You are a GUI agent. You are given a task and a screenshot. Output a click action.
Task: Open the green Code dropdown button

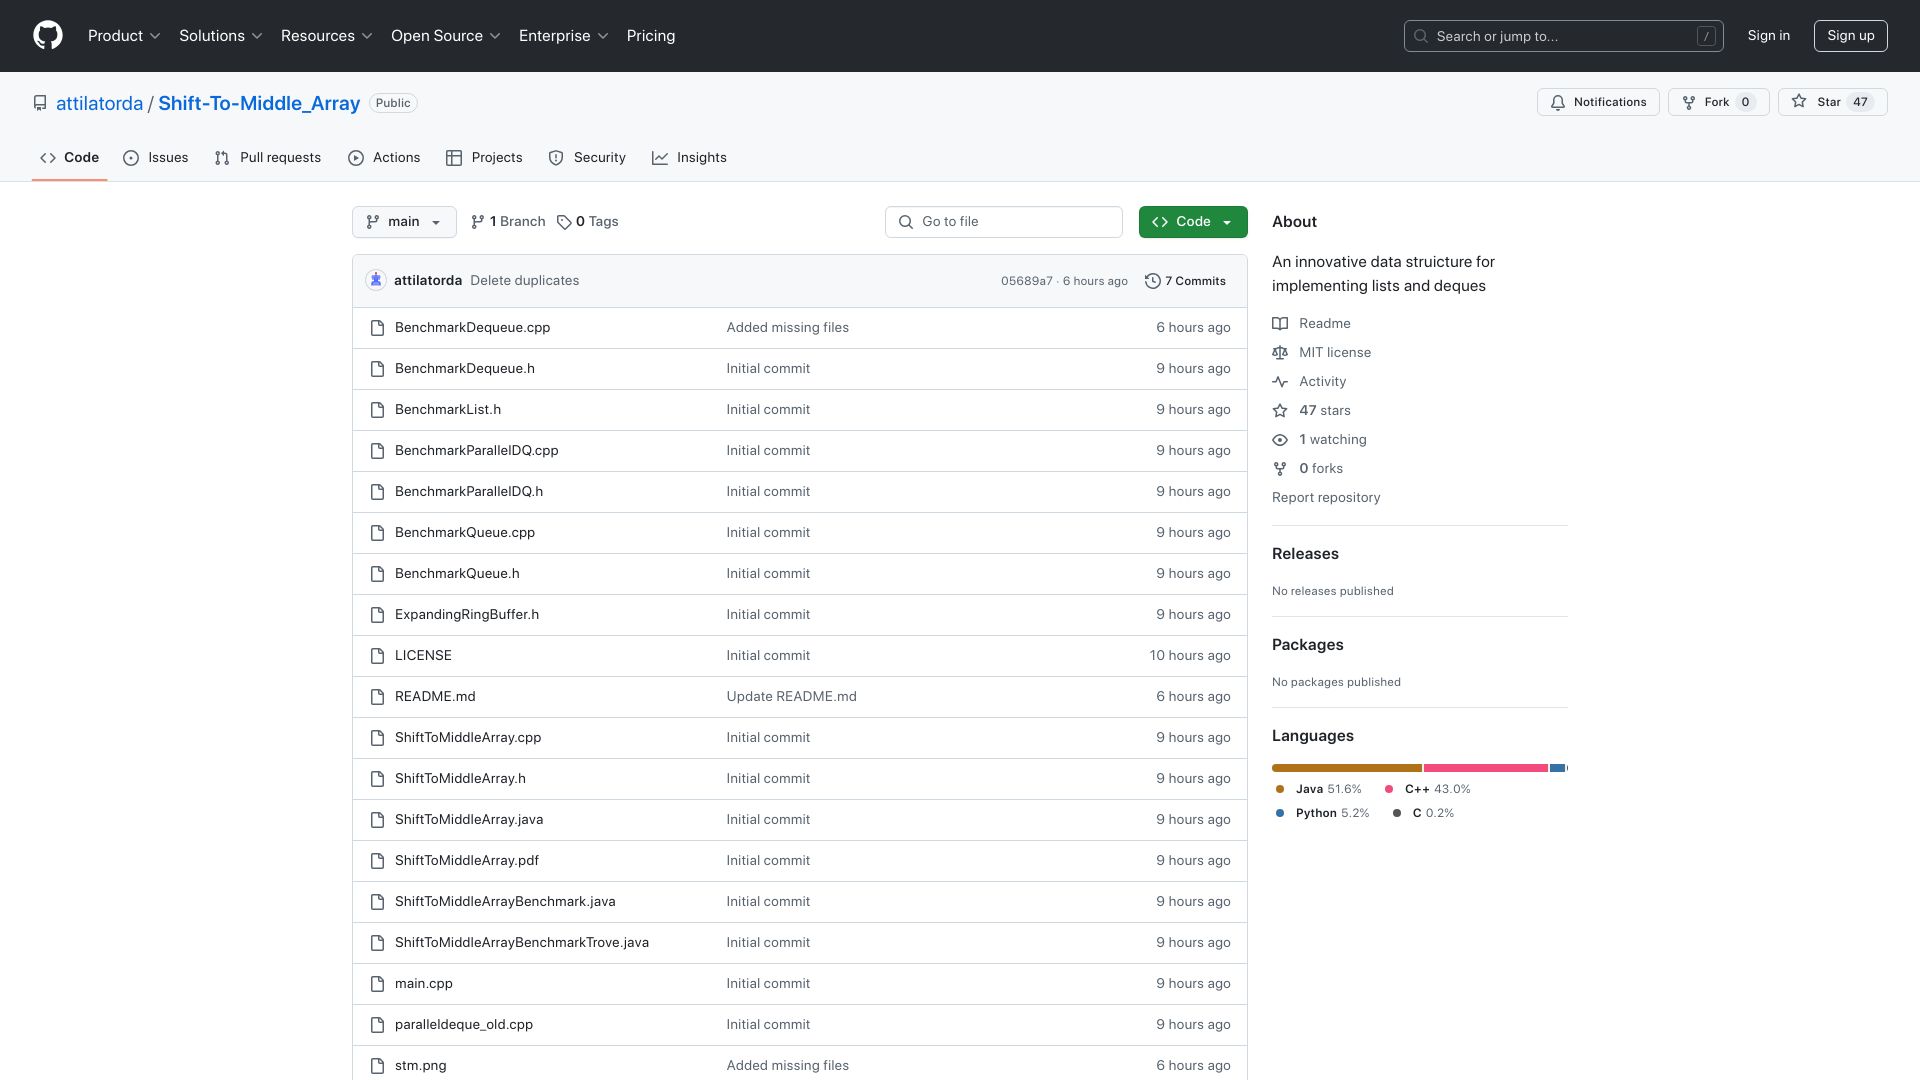coord(1193,222)
